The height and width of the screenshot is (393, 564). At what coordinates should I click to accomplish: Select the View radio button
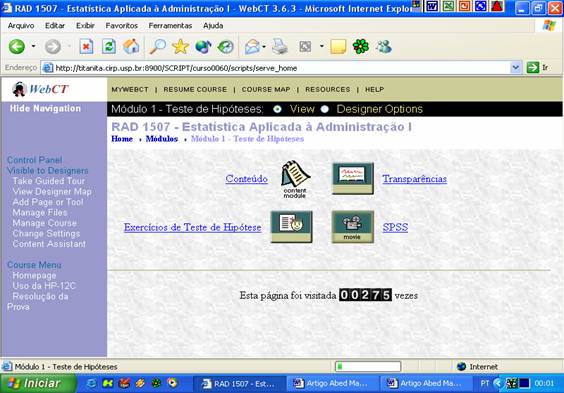(x=277, y=109)
